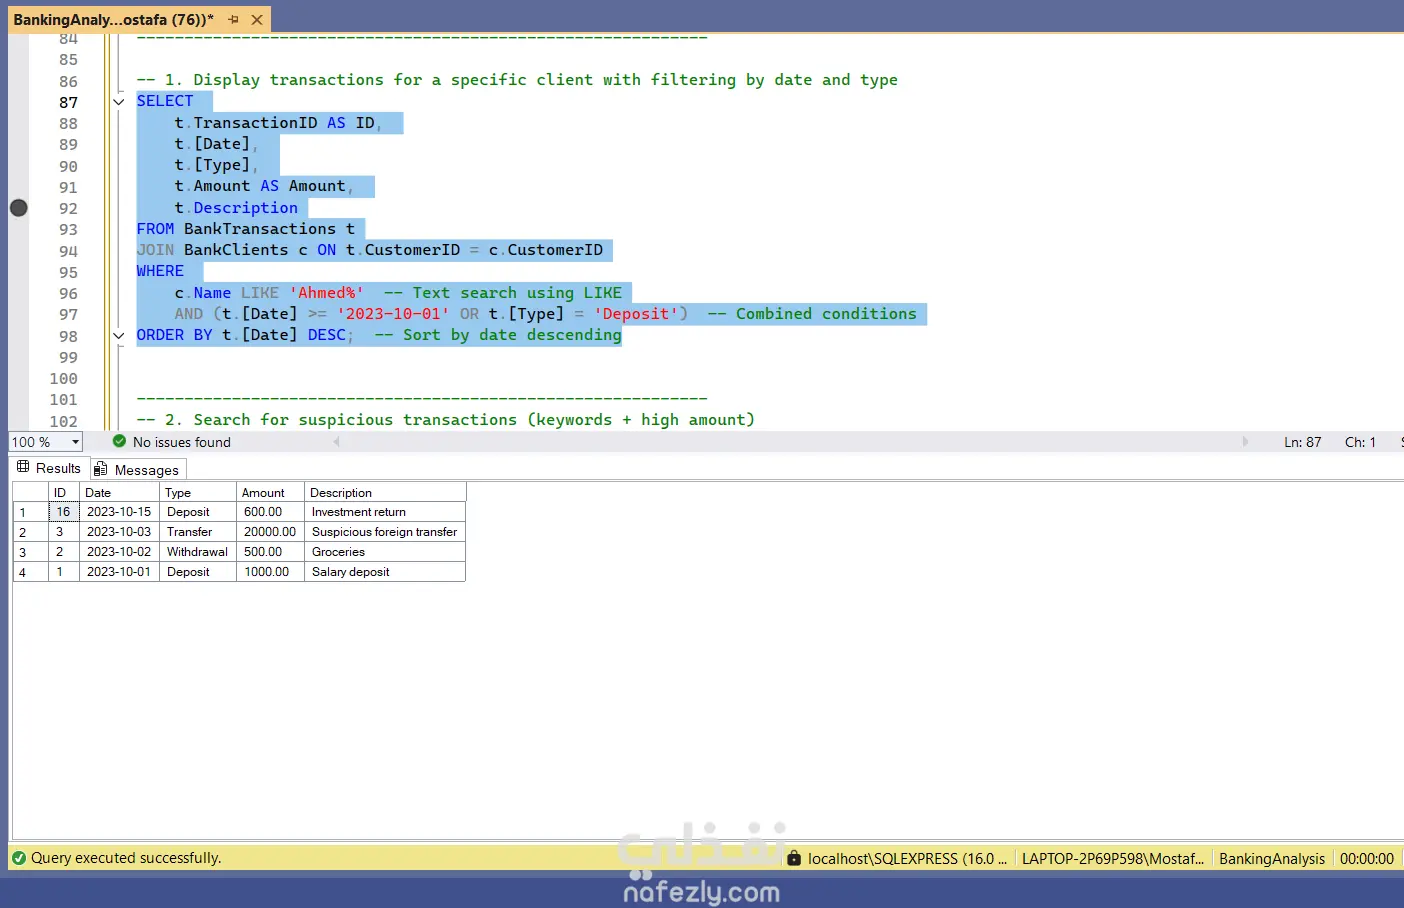Click the query success checkmark icon

tap(18, 858)
